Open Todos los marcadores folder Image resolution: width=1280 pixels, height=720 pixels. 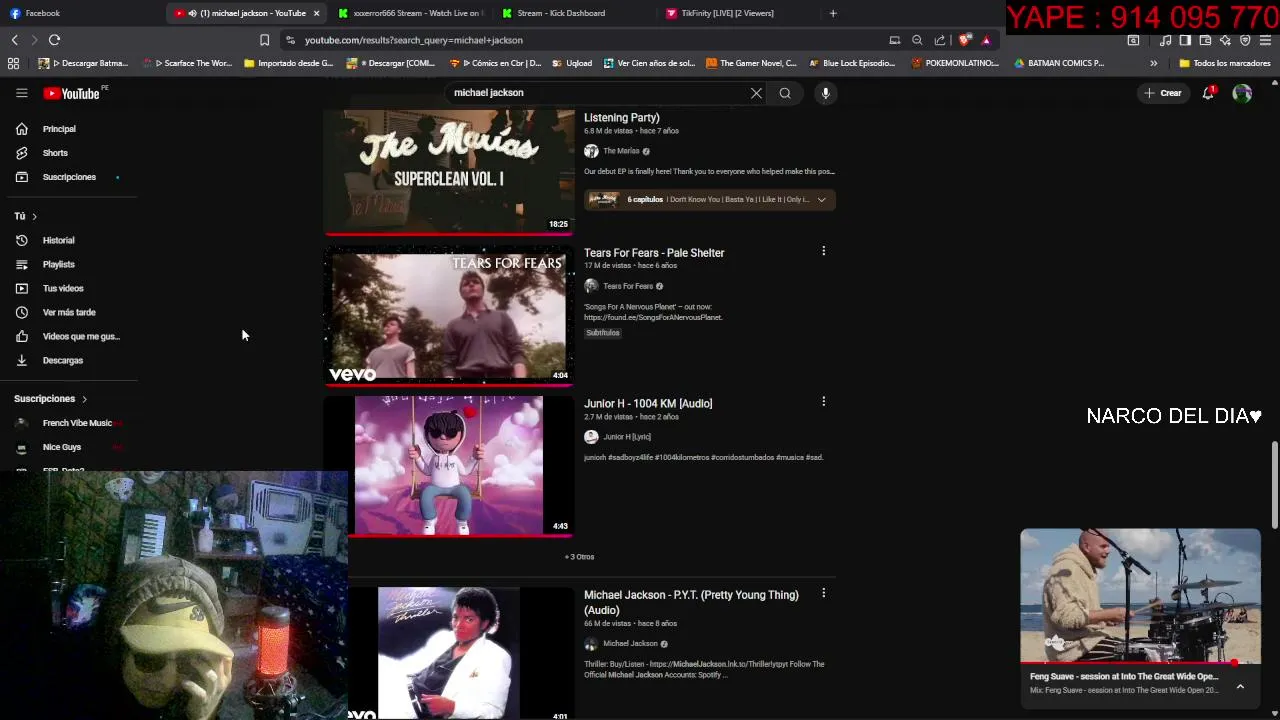point(1224,63)
